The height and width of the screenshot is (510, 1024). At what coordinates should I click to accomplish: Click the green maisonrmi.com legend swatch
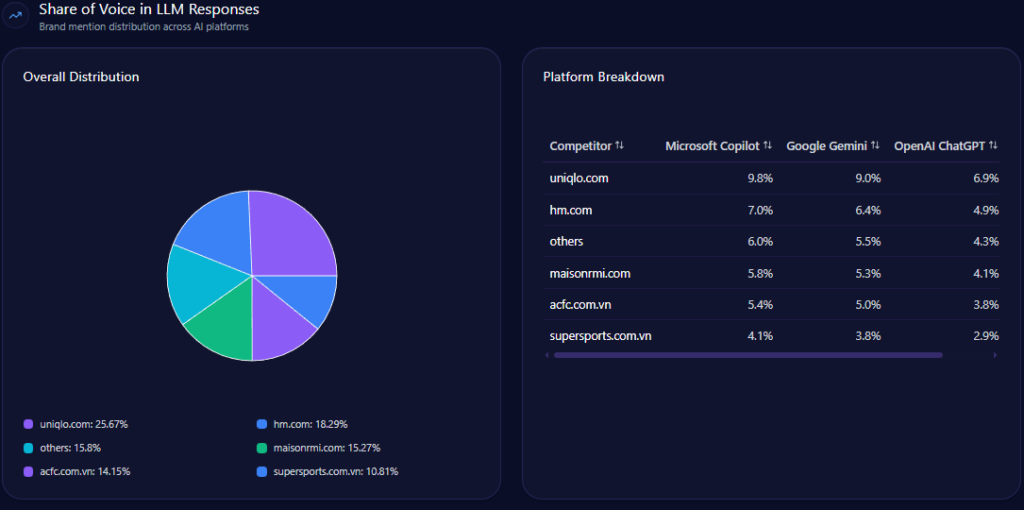click(x=262, y=448)
